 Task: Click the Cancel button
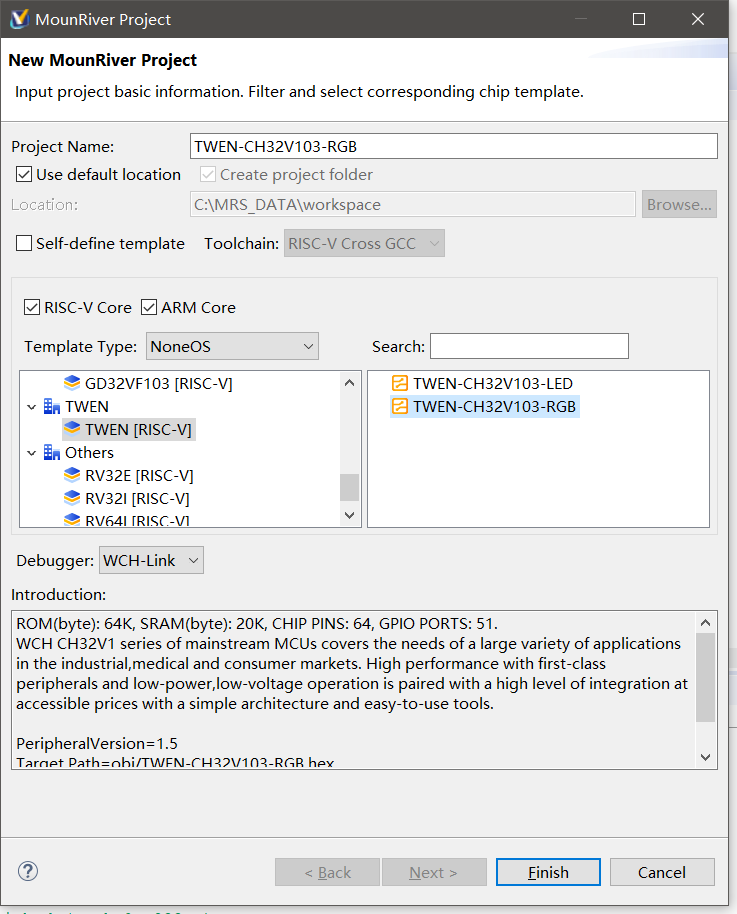[662, 872]
